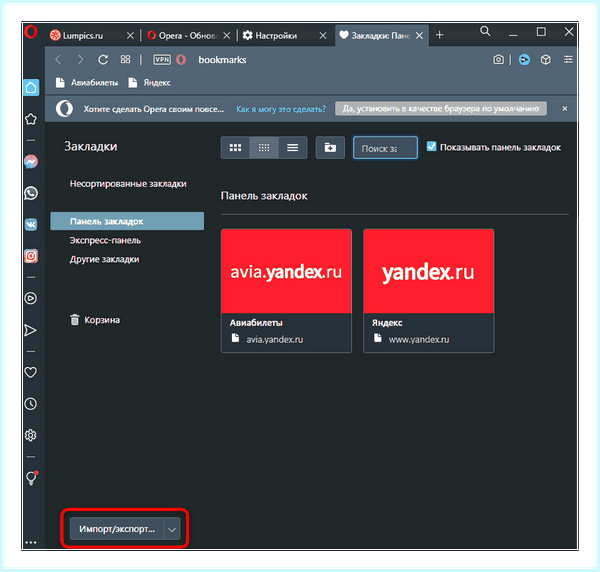This screenshot has width=600, height=572.
Task: Switch to list view
Action: point(293,148)
